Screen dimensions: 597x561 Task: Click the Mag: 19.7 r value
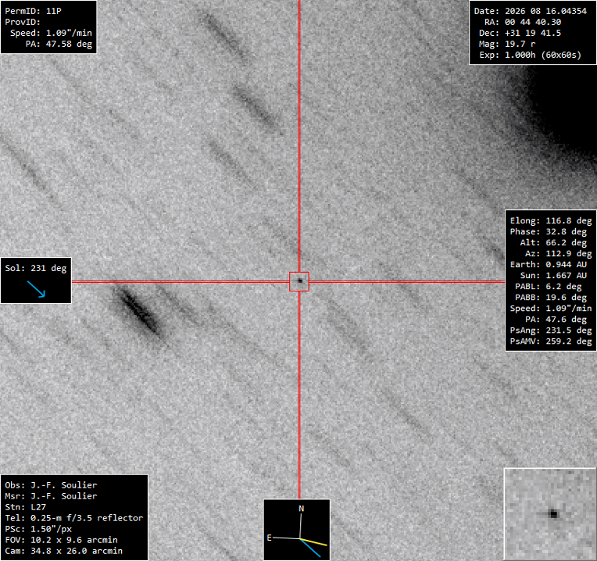pyautogui.click(x=507, y=44)
